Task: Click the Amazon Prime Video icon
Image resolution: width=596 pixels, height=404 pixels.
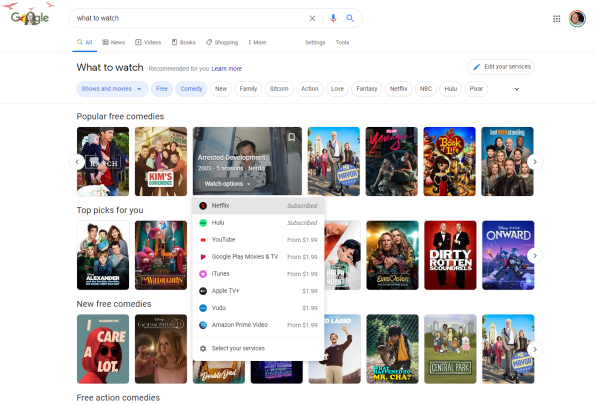Action: [x=203, y=325]
